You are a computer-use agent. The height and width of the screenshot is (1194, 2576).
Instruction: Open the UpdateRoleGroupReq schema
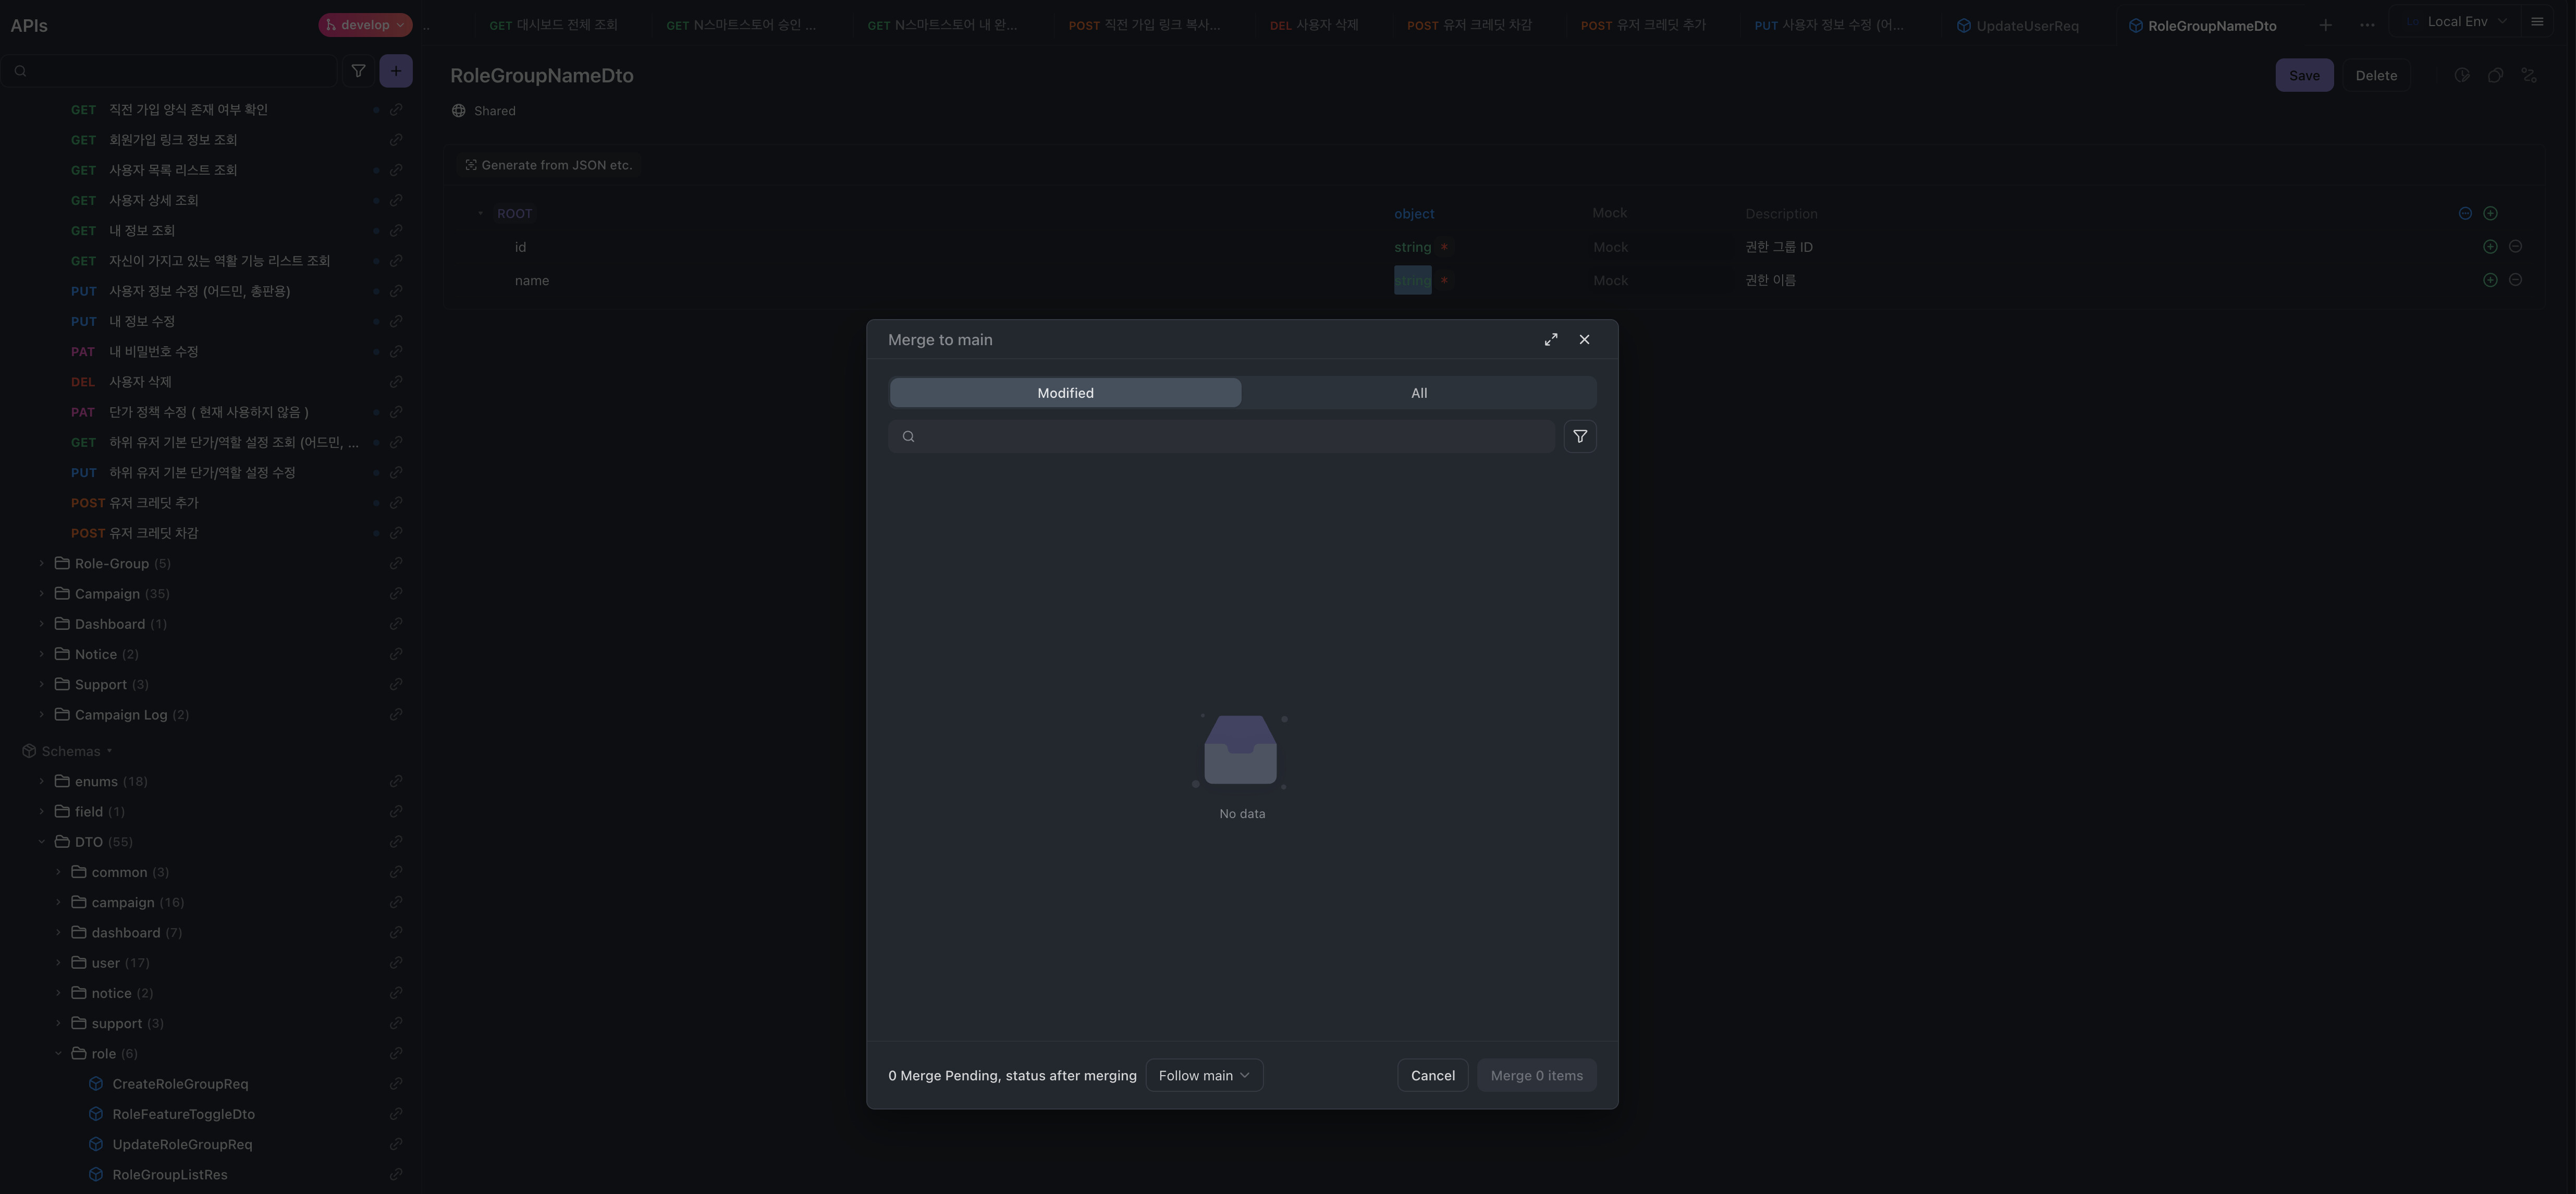(182, 1144)
